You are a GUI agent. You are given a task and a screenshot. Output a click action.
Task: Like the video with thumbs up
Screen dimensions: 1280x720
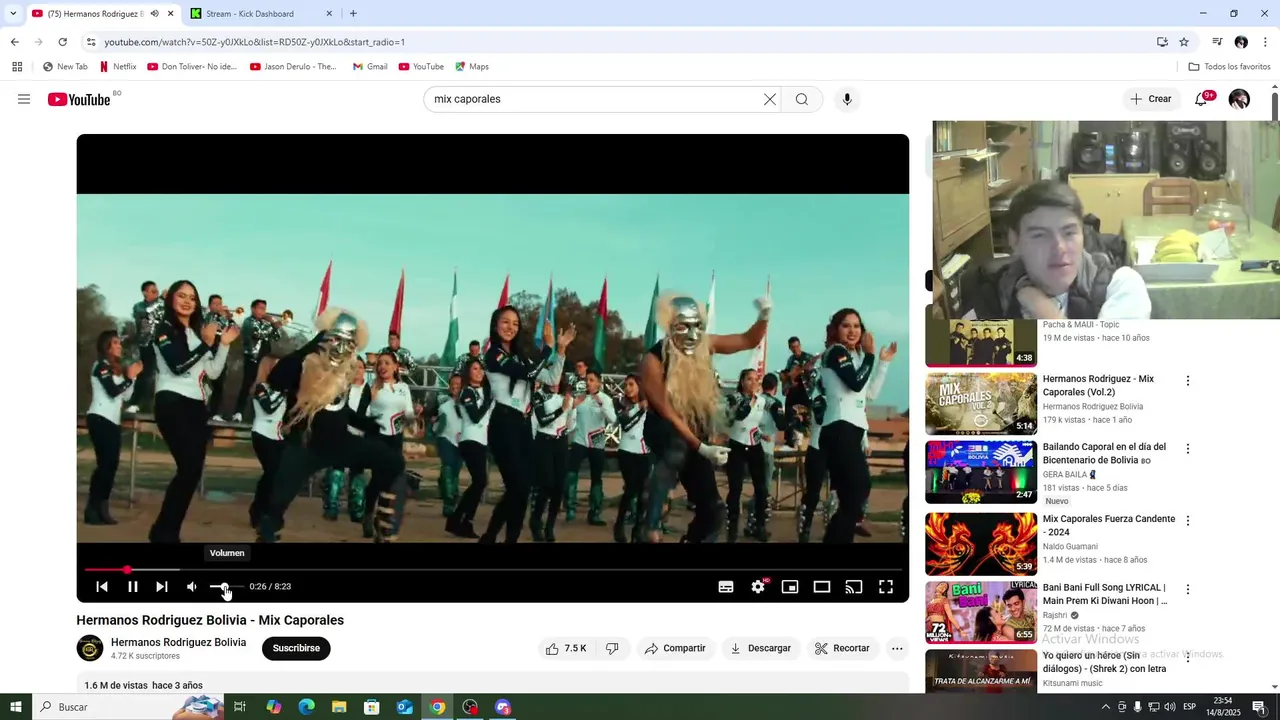566,648
